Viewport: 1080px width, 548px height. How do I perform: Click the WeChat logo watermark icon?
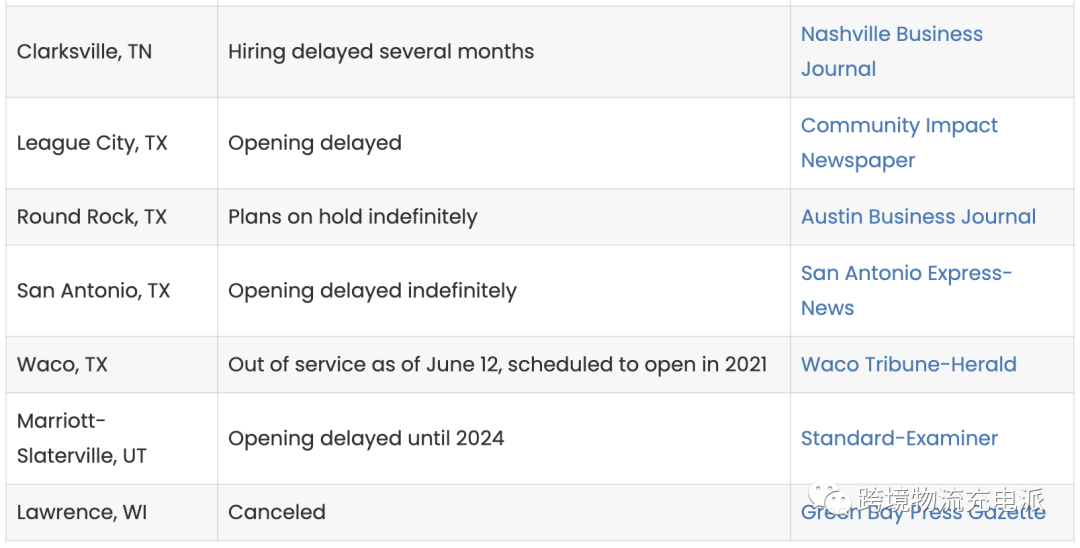click(x=829, y=498)
